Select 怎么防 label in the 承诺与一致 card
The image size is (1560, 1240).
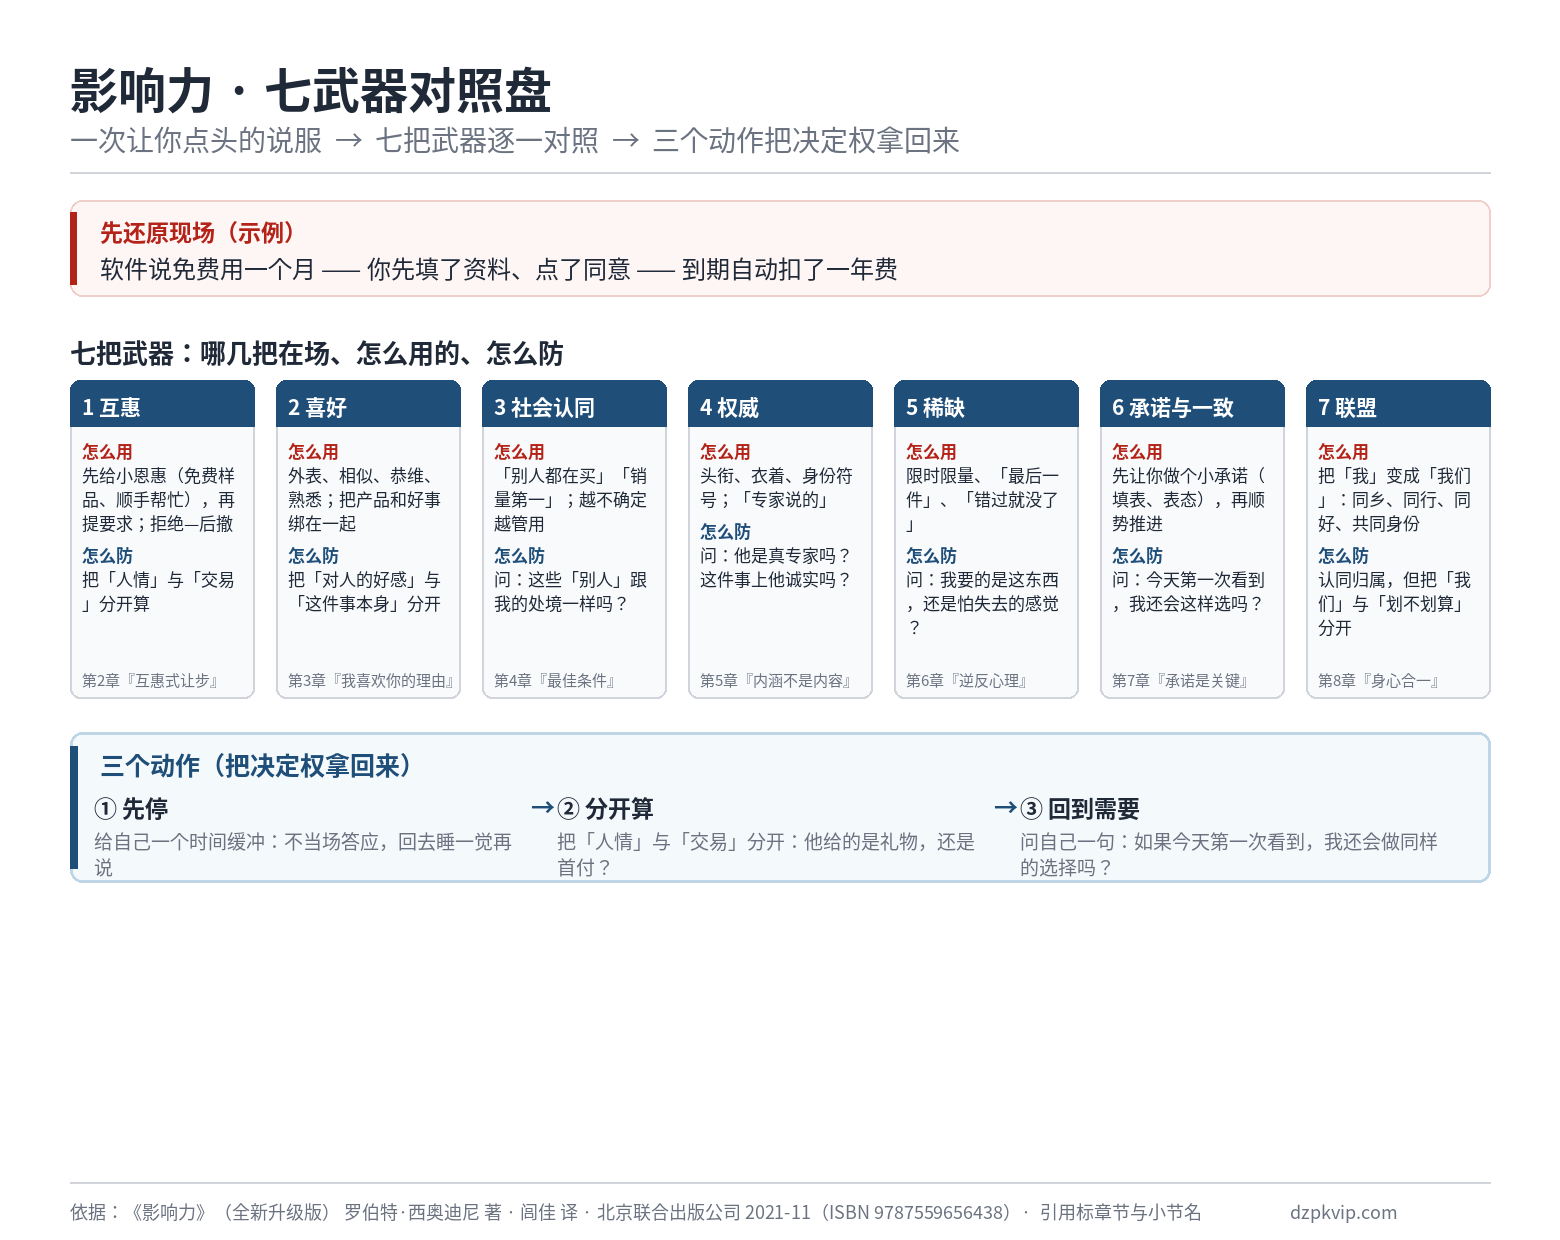1137,556
